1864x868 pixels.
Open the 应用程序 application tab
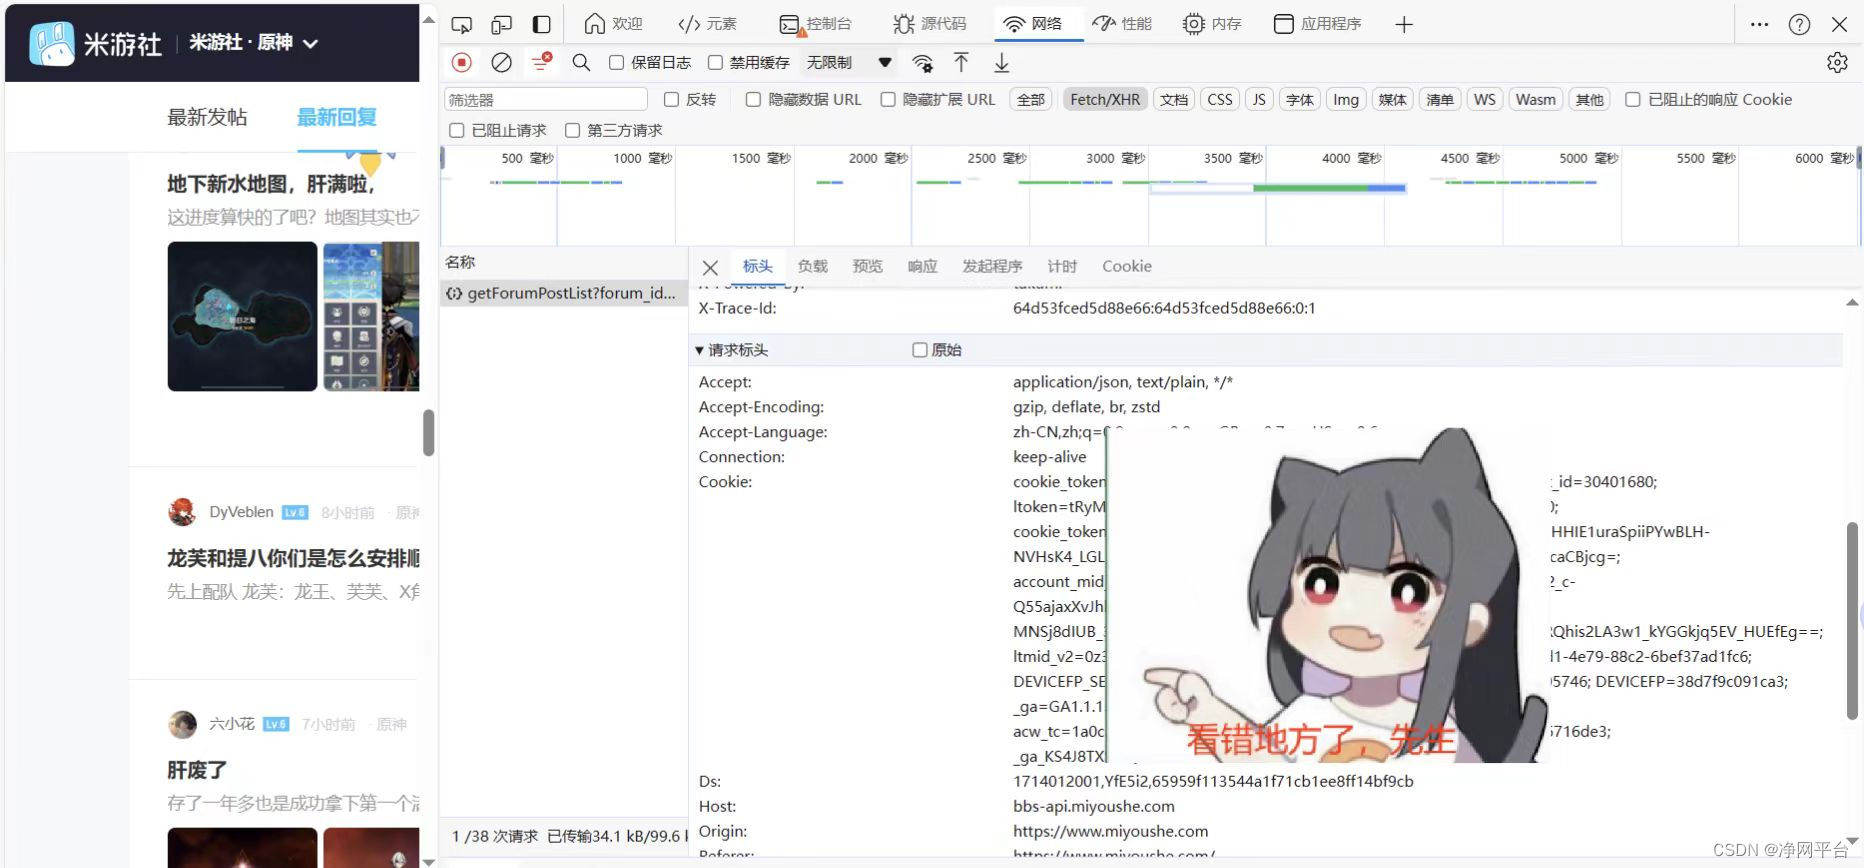point(1317,24)
